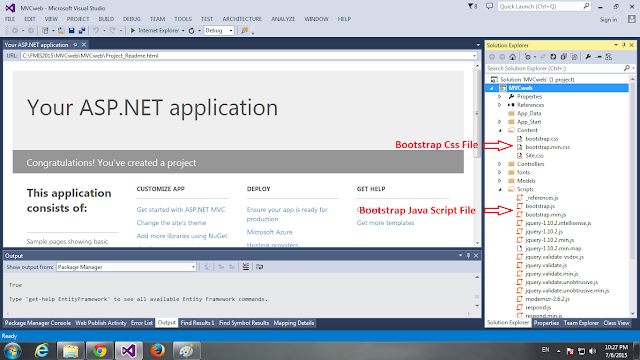640x360 pixels.
Task: Click the Refresh icon in Solution Explorer
Action: pyautogui.click(x=553, y=57)
